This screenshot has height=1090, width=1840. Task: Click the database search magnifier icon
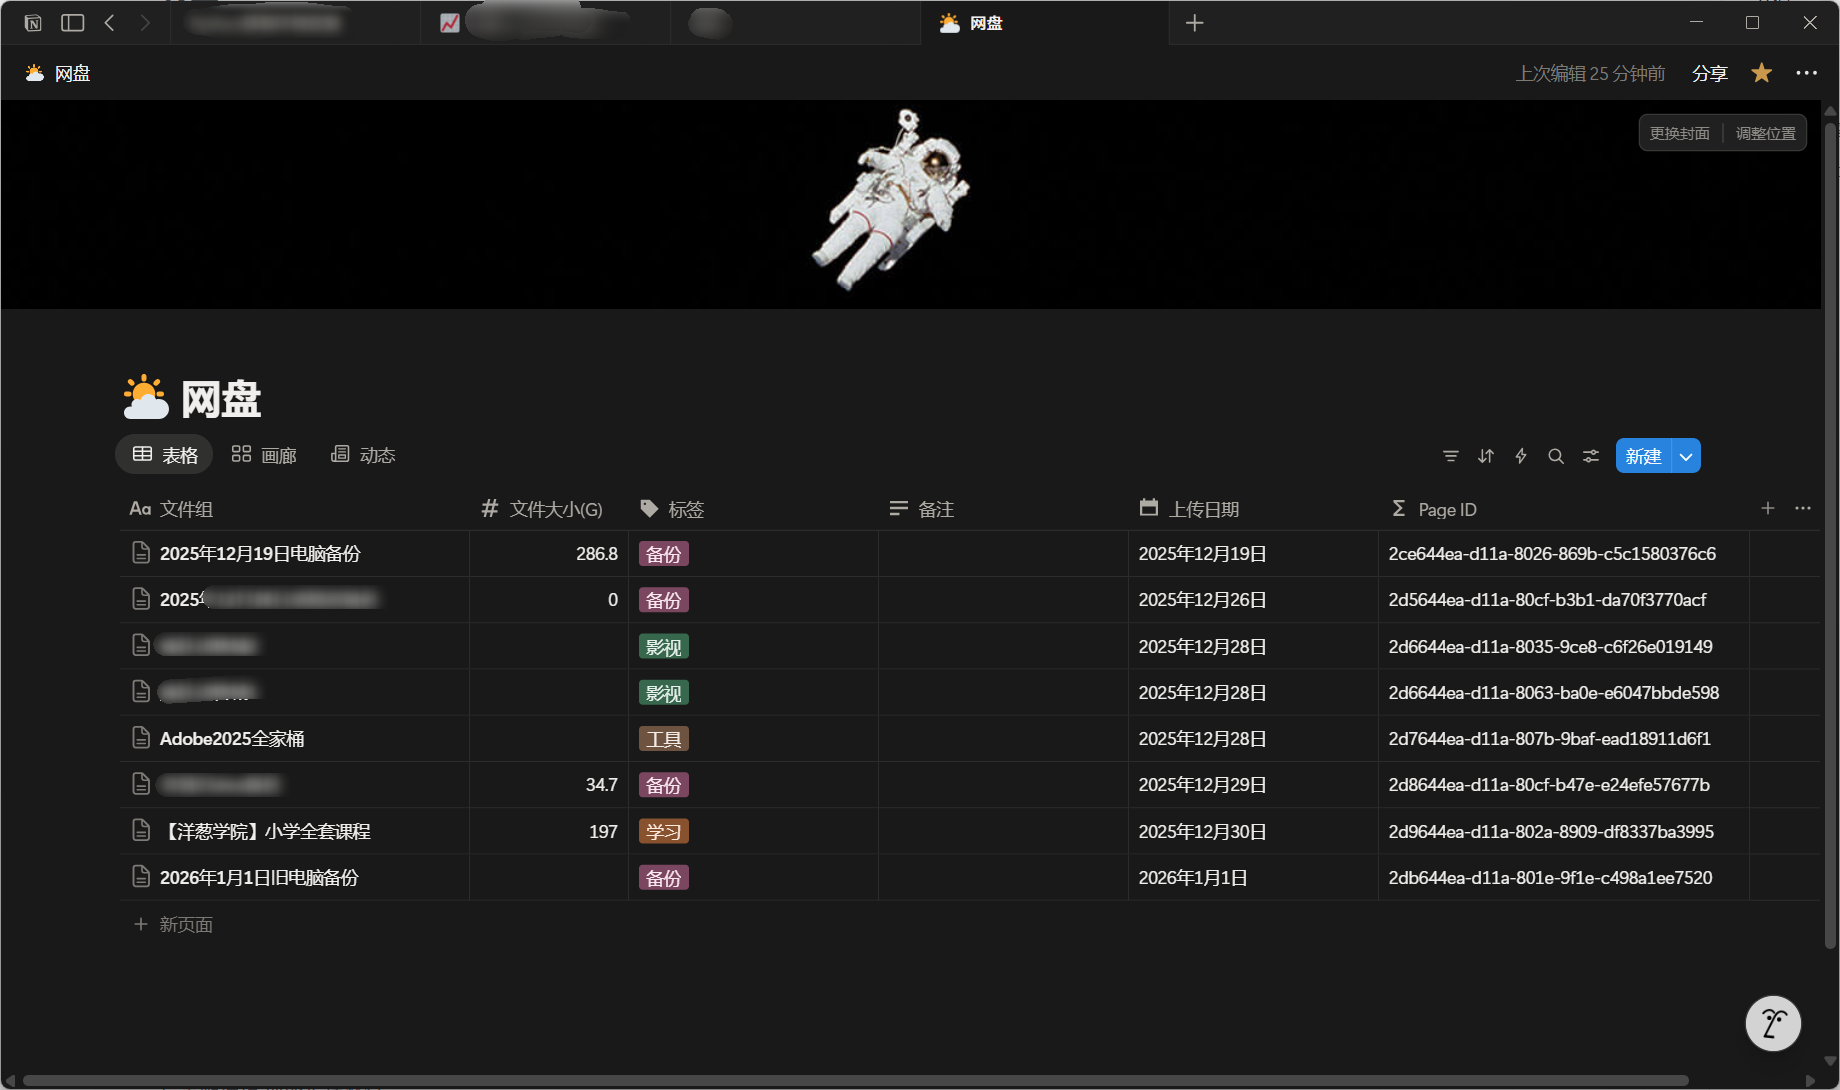[x=1556, y=456]
